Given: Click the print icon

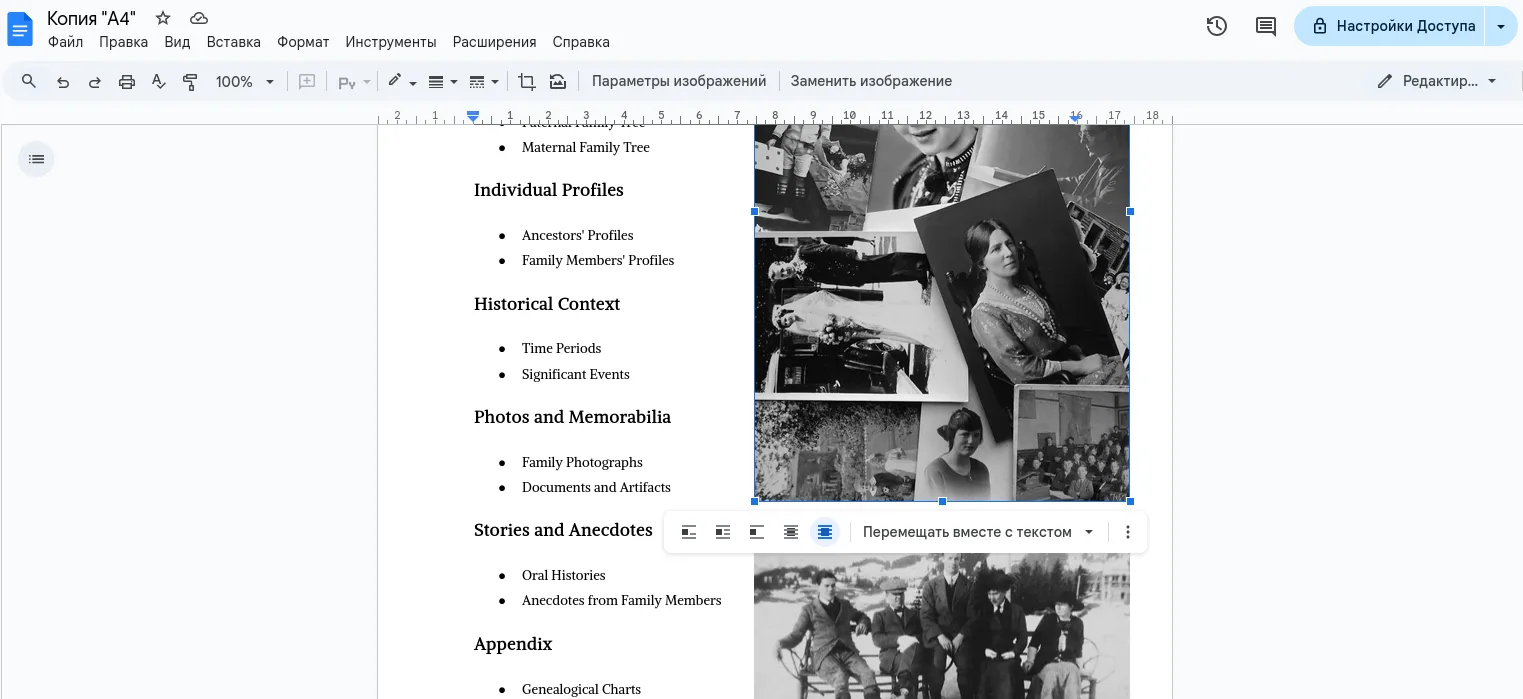Looking at the screenshot, I should tap(126, 81).
